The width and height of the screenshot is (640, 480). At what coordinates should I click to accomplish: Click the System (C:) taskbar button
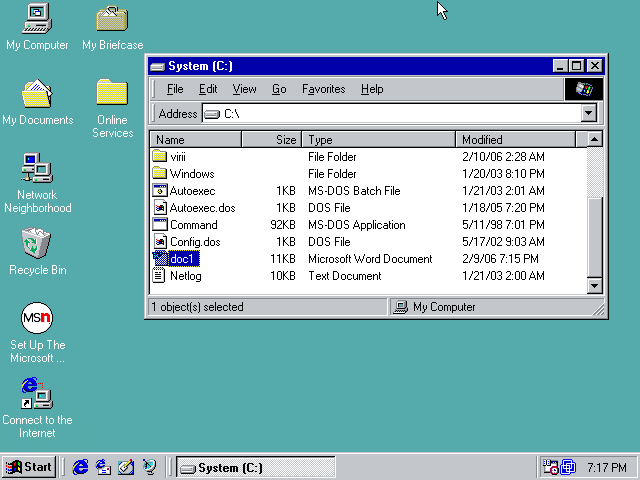(240, 467)
